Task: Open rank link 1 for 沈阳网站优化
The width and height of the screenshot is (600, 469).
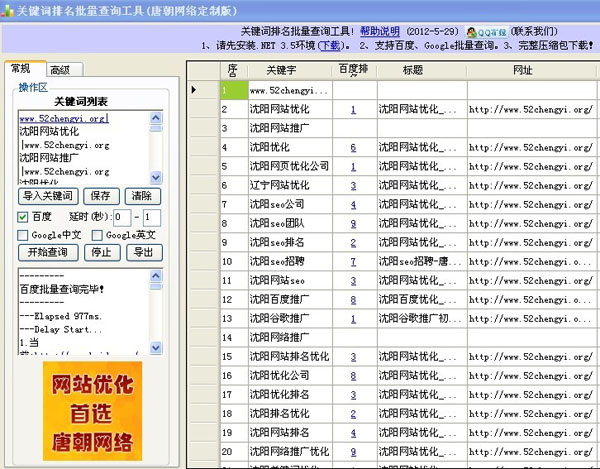Action: click(x=353, y=110)
